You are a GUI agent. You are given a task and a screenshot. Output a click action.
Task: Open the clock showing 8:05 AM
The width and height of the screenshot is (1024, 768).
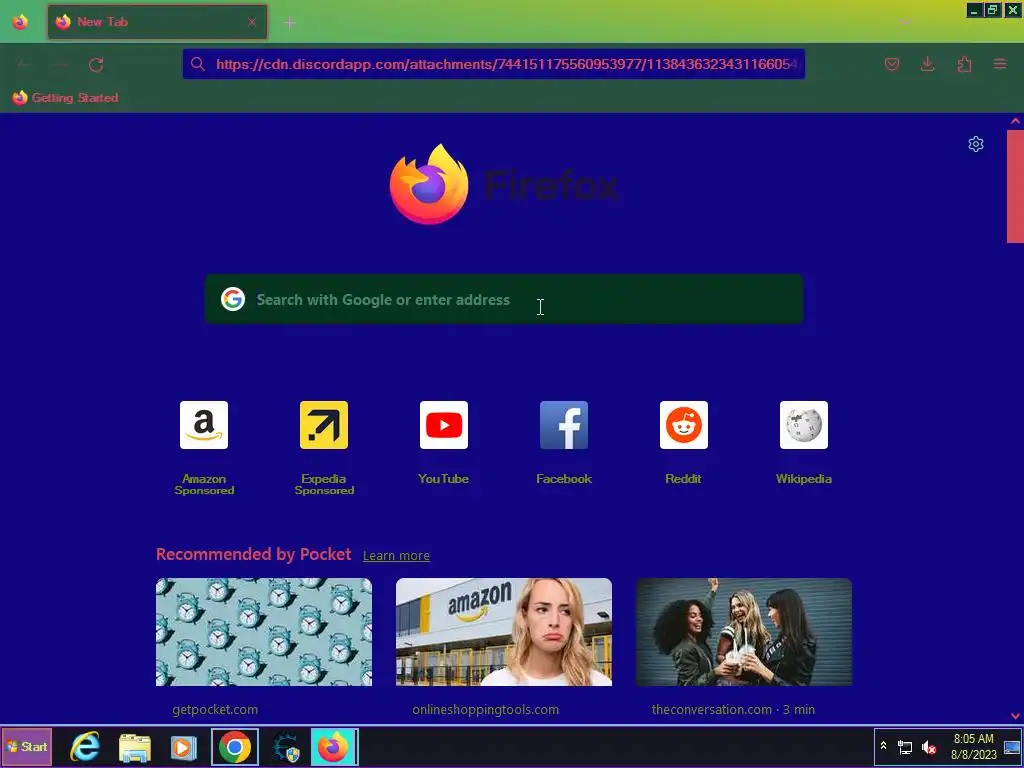(974, 746)
